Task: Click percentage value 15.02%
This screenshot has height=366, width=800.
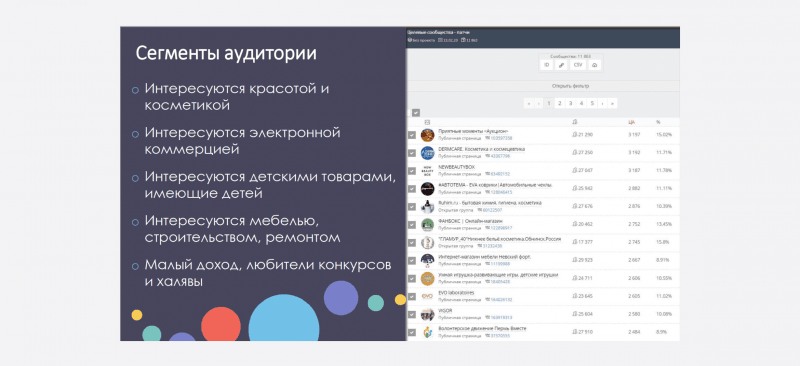Action: point(664,135)
